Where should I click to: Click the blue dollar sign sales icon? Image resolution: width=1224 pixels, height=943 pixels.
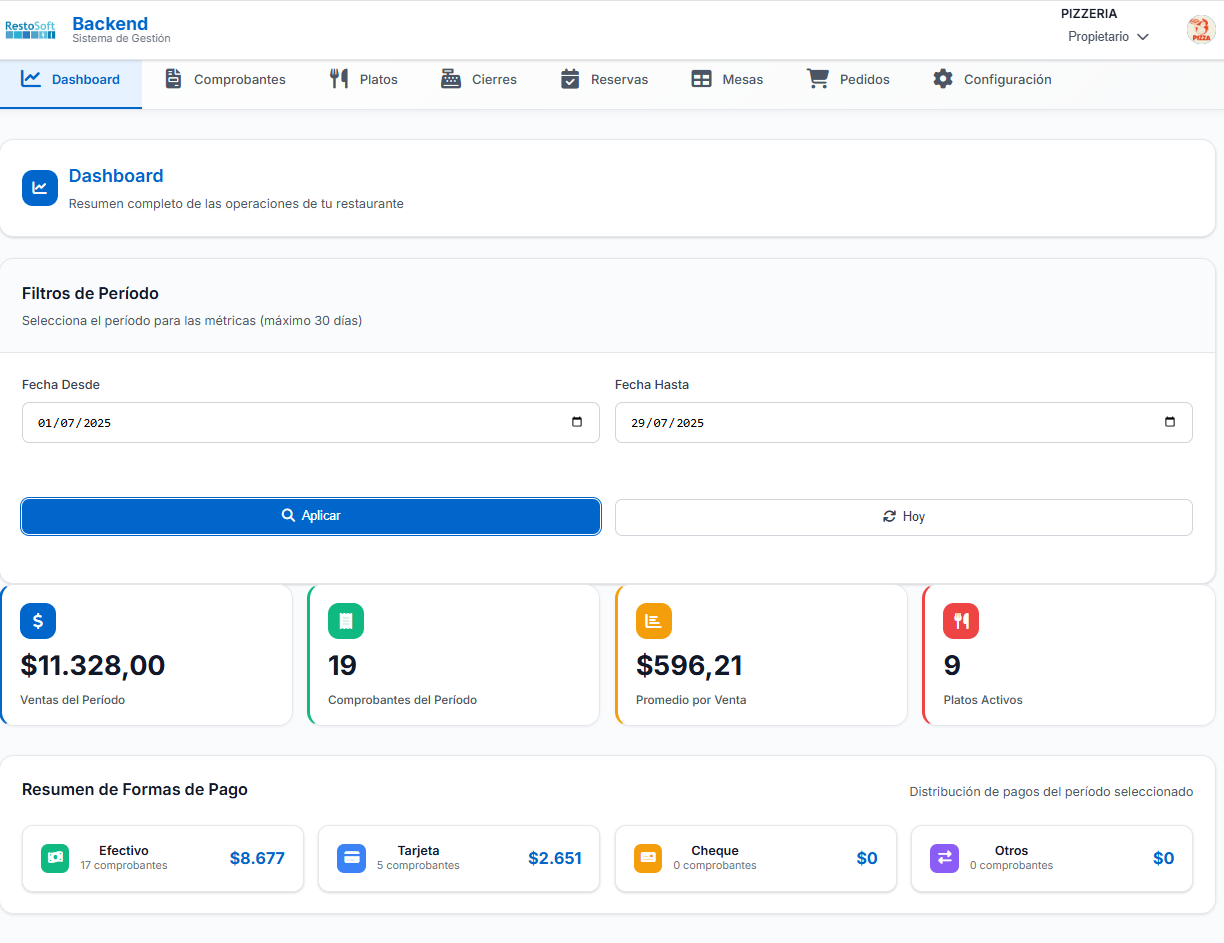[x=38, y=621]
